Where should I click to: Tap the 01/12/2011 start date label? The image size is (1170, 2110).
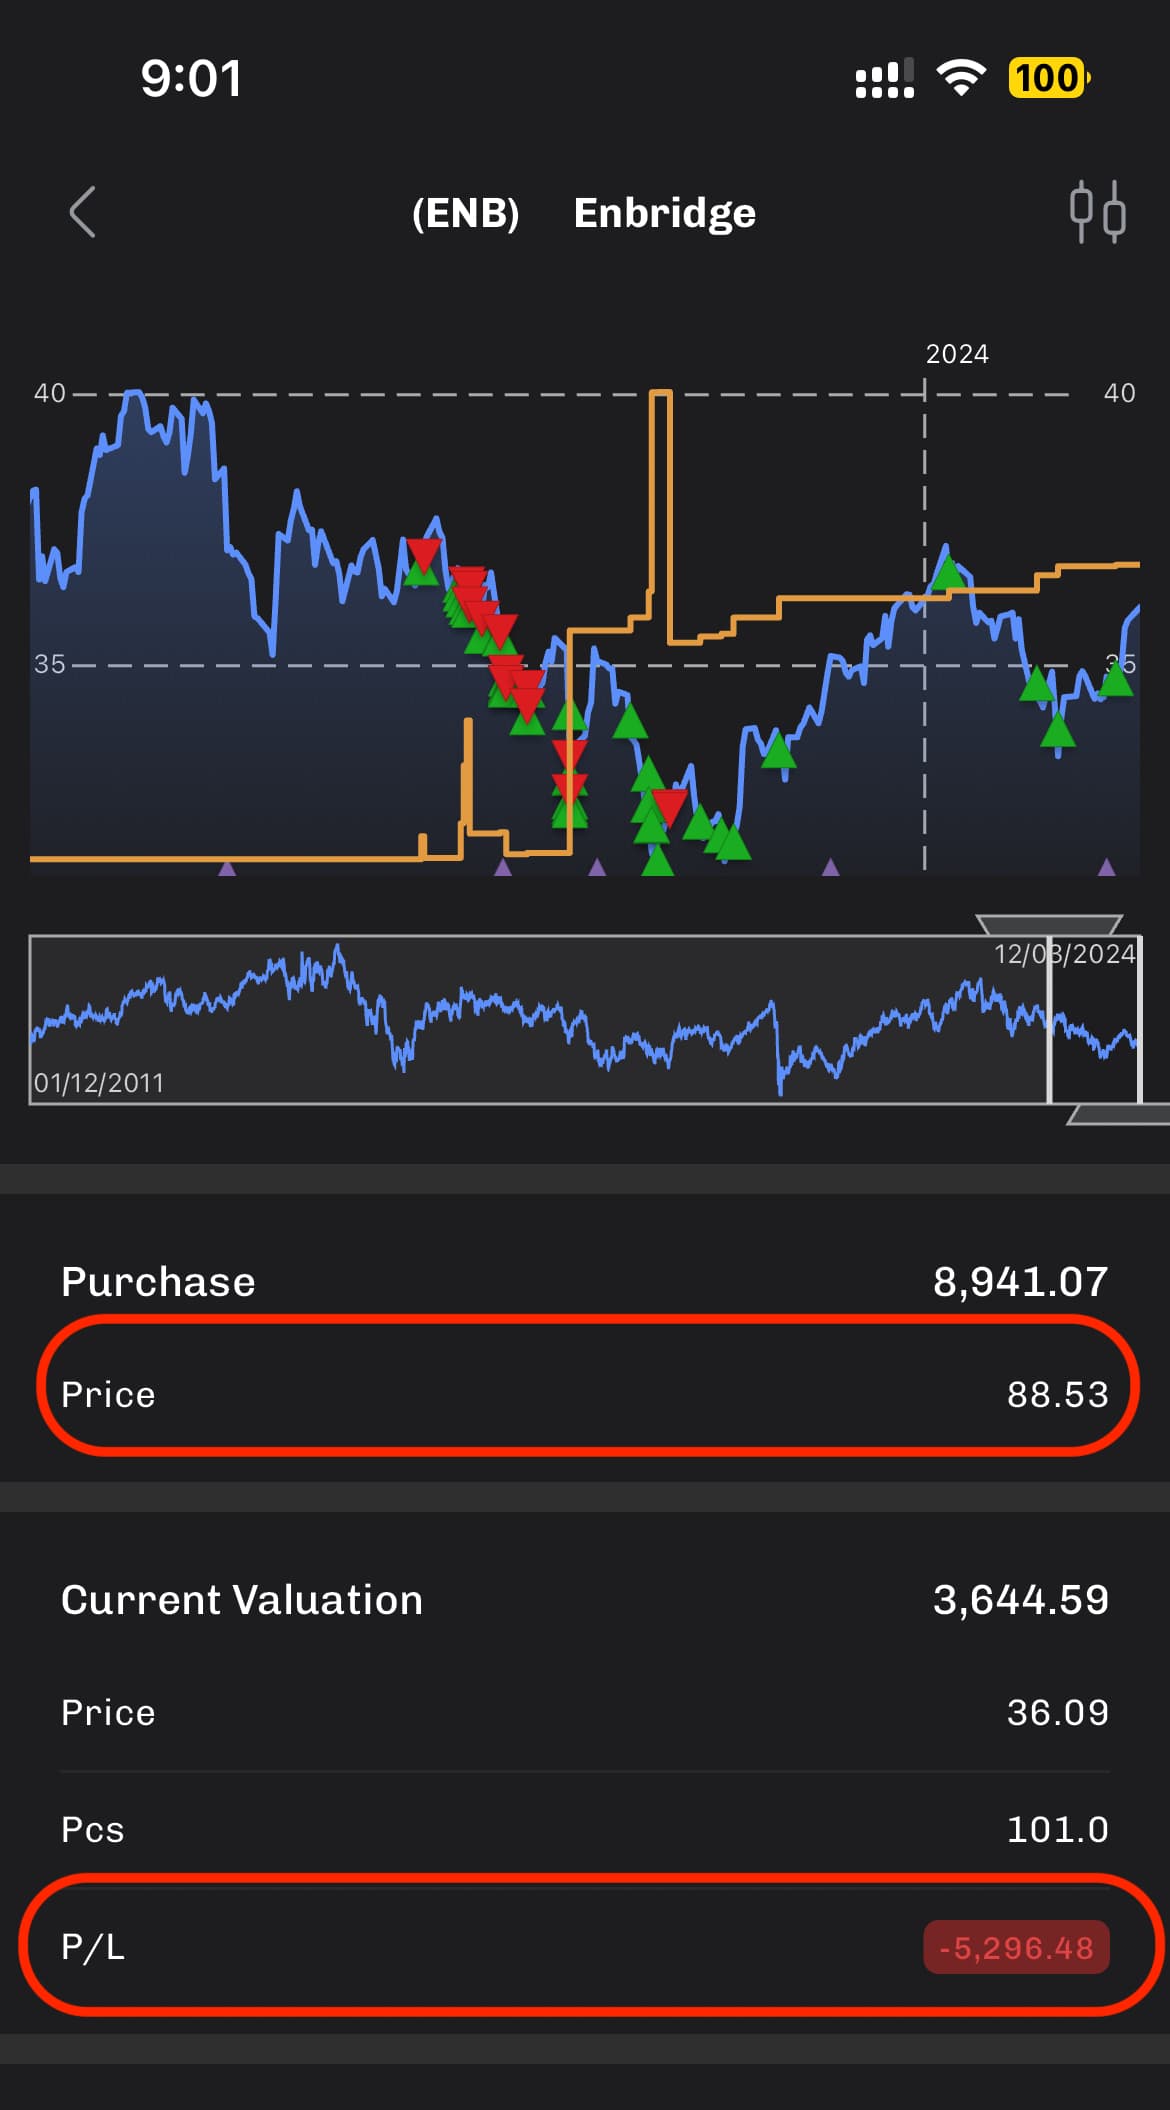click(x=99, y=1083)
